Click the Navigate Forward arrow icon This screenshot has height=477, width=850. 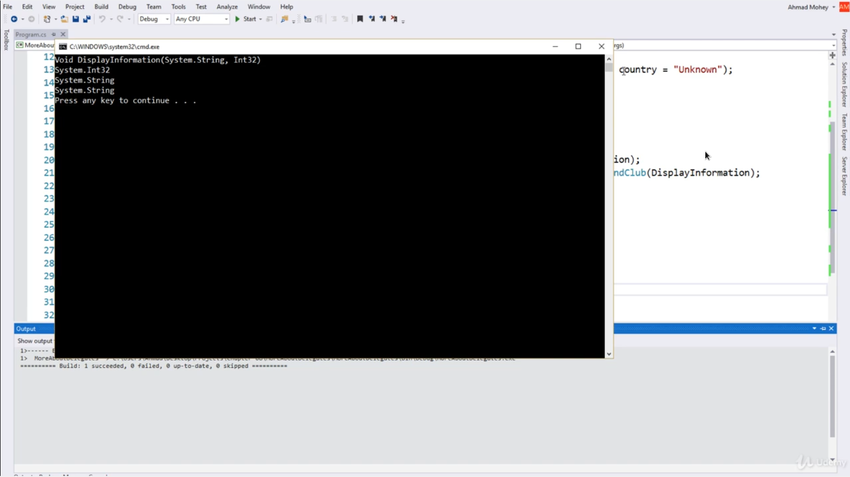click(x=31, y=19)
